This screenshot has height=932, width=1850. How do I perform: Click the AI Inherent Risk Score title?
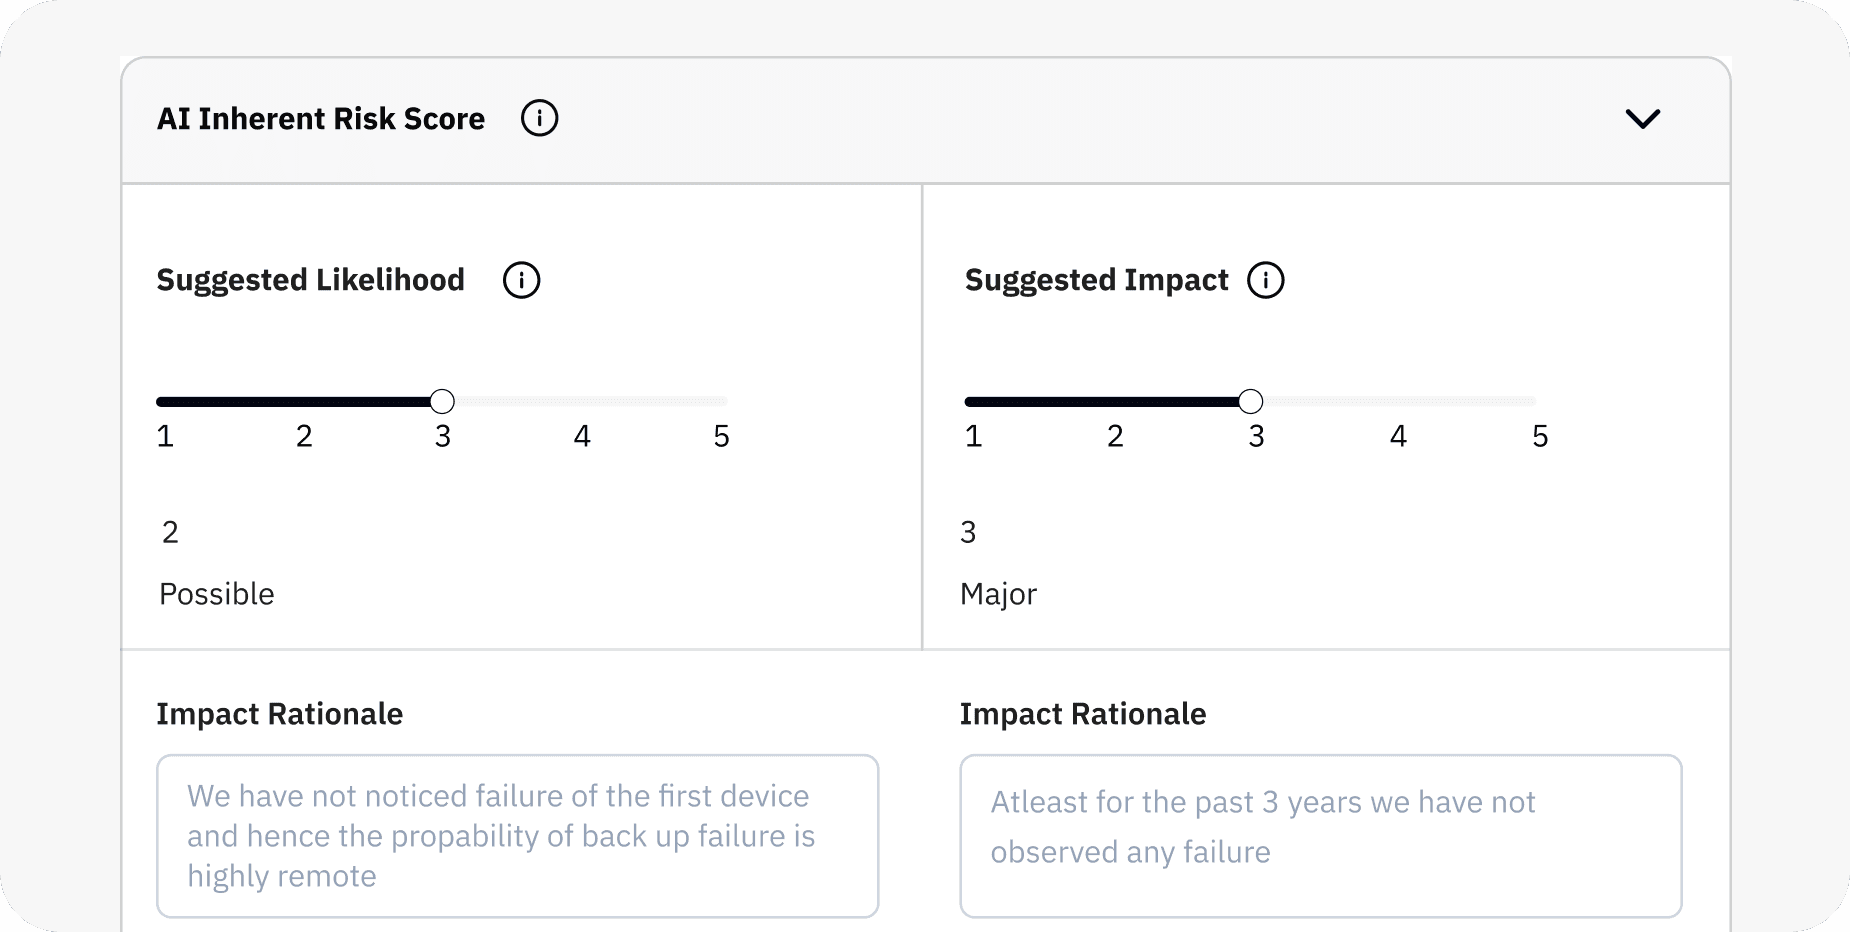(x=320, y=117)
